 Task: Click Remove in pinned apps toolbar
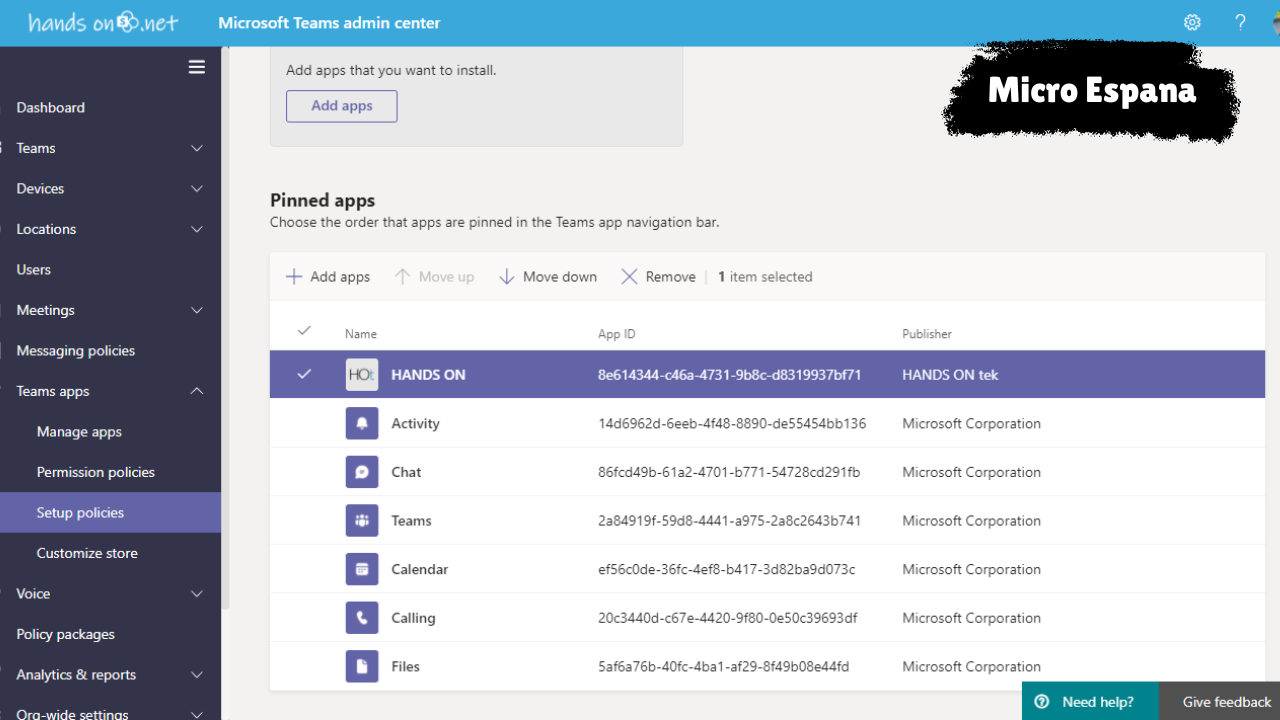click(658, 277)
